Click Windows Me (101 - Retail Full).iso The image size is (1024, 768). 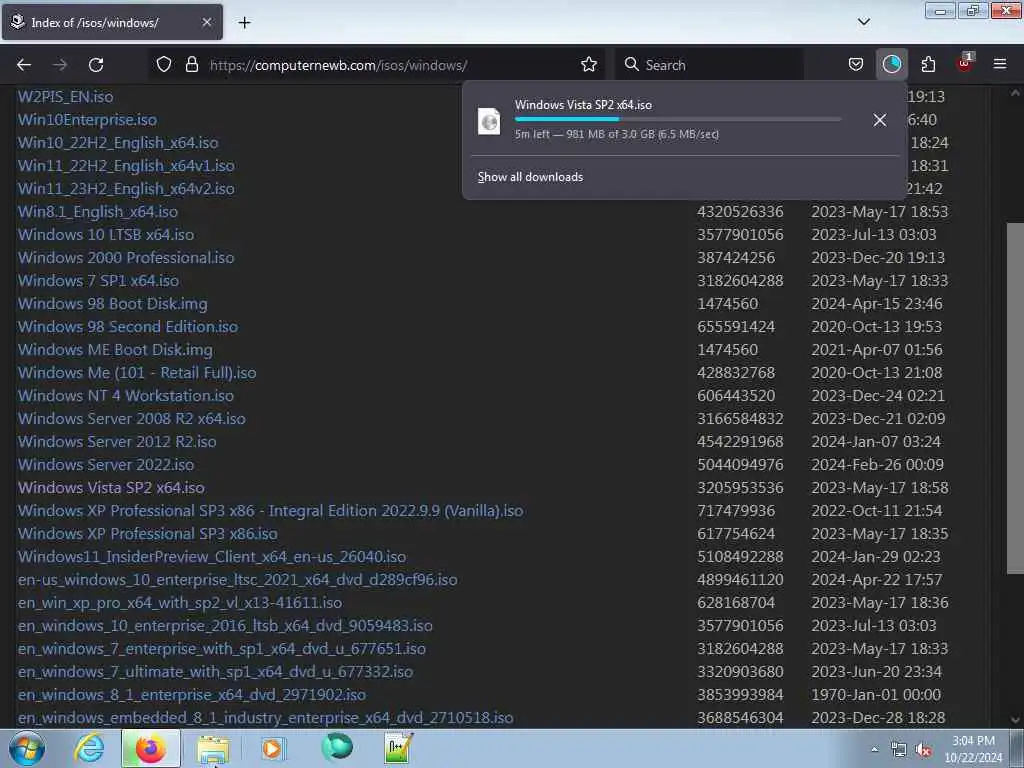tap(137, 372)
